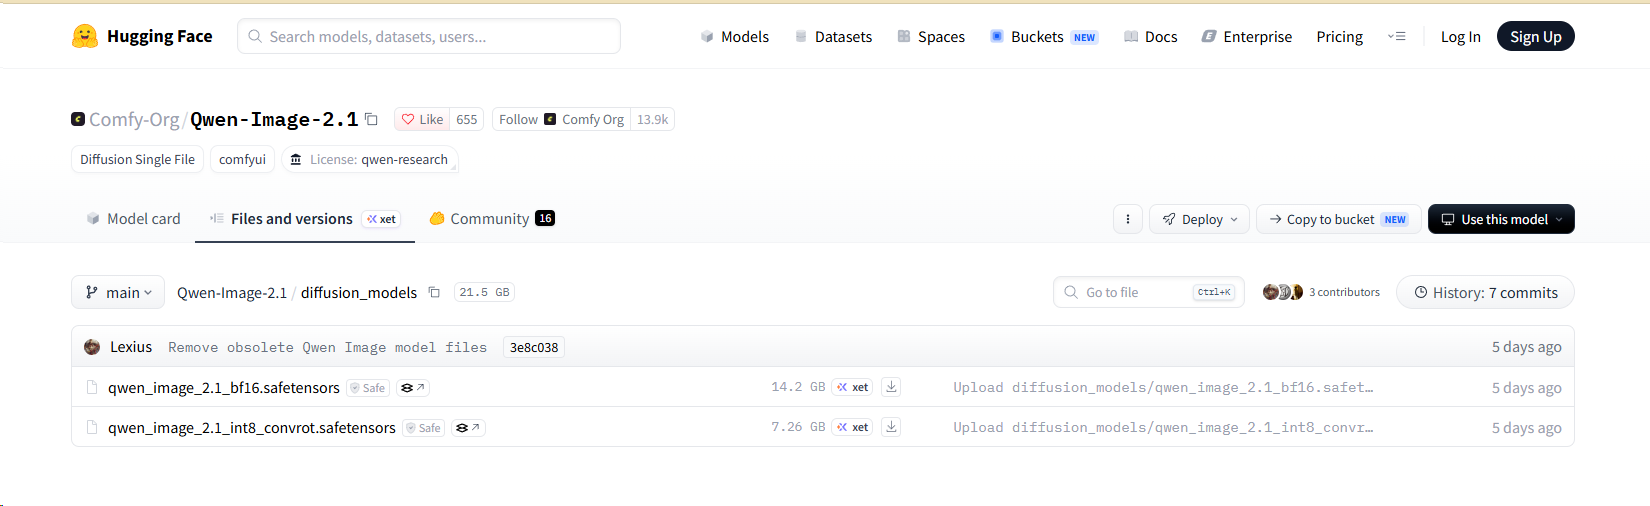Select the Diffusion Single File tag
The height and width of the screenshot is (506, 1650).
(137, 159)
